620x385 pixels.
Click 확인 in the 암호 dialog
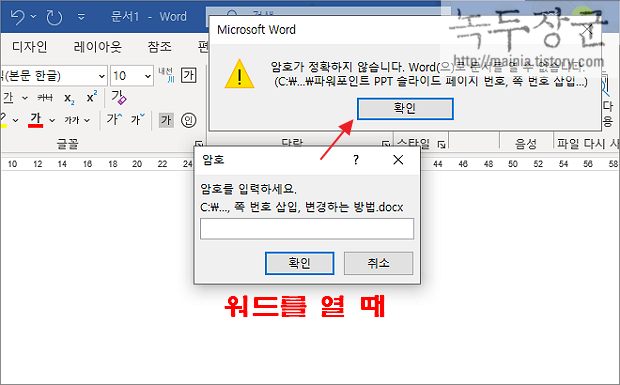point(300,263)
